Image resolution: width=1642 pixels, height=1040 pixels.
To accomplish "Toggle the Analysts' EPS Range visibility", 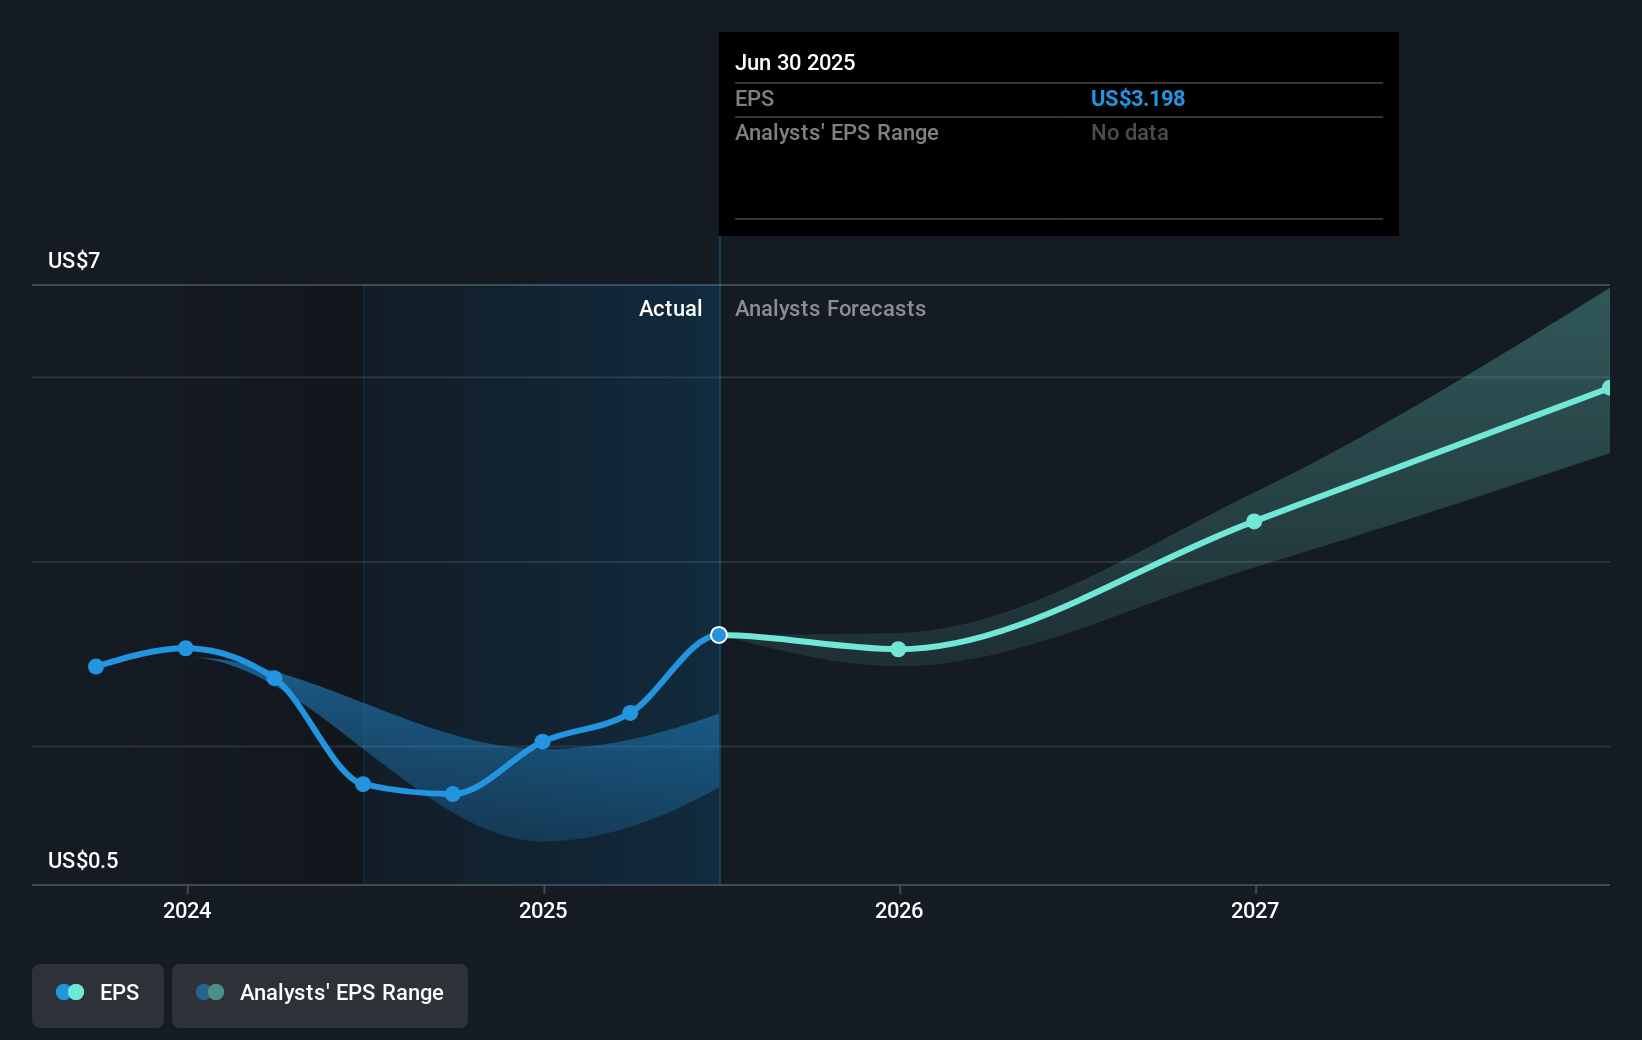I will [320, 993].
